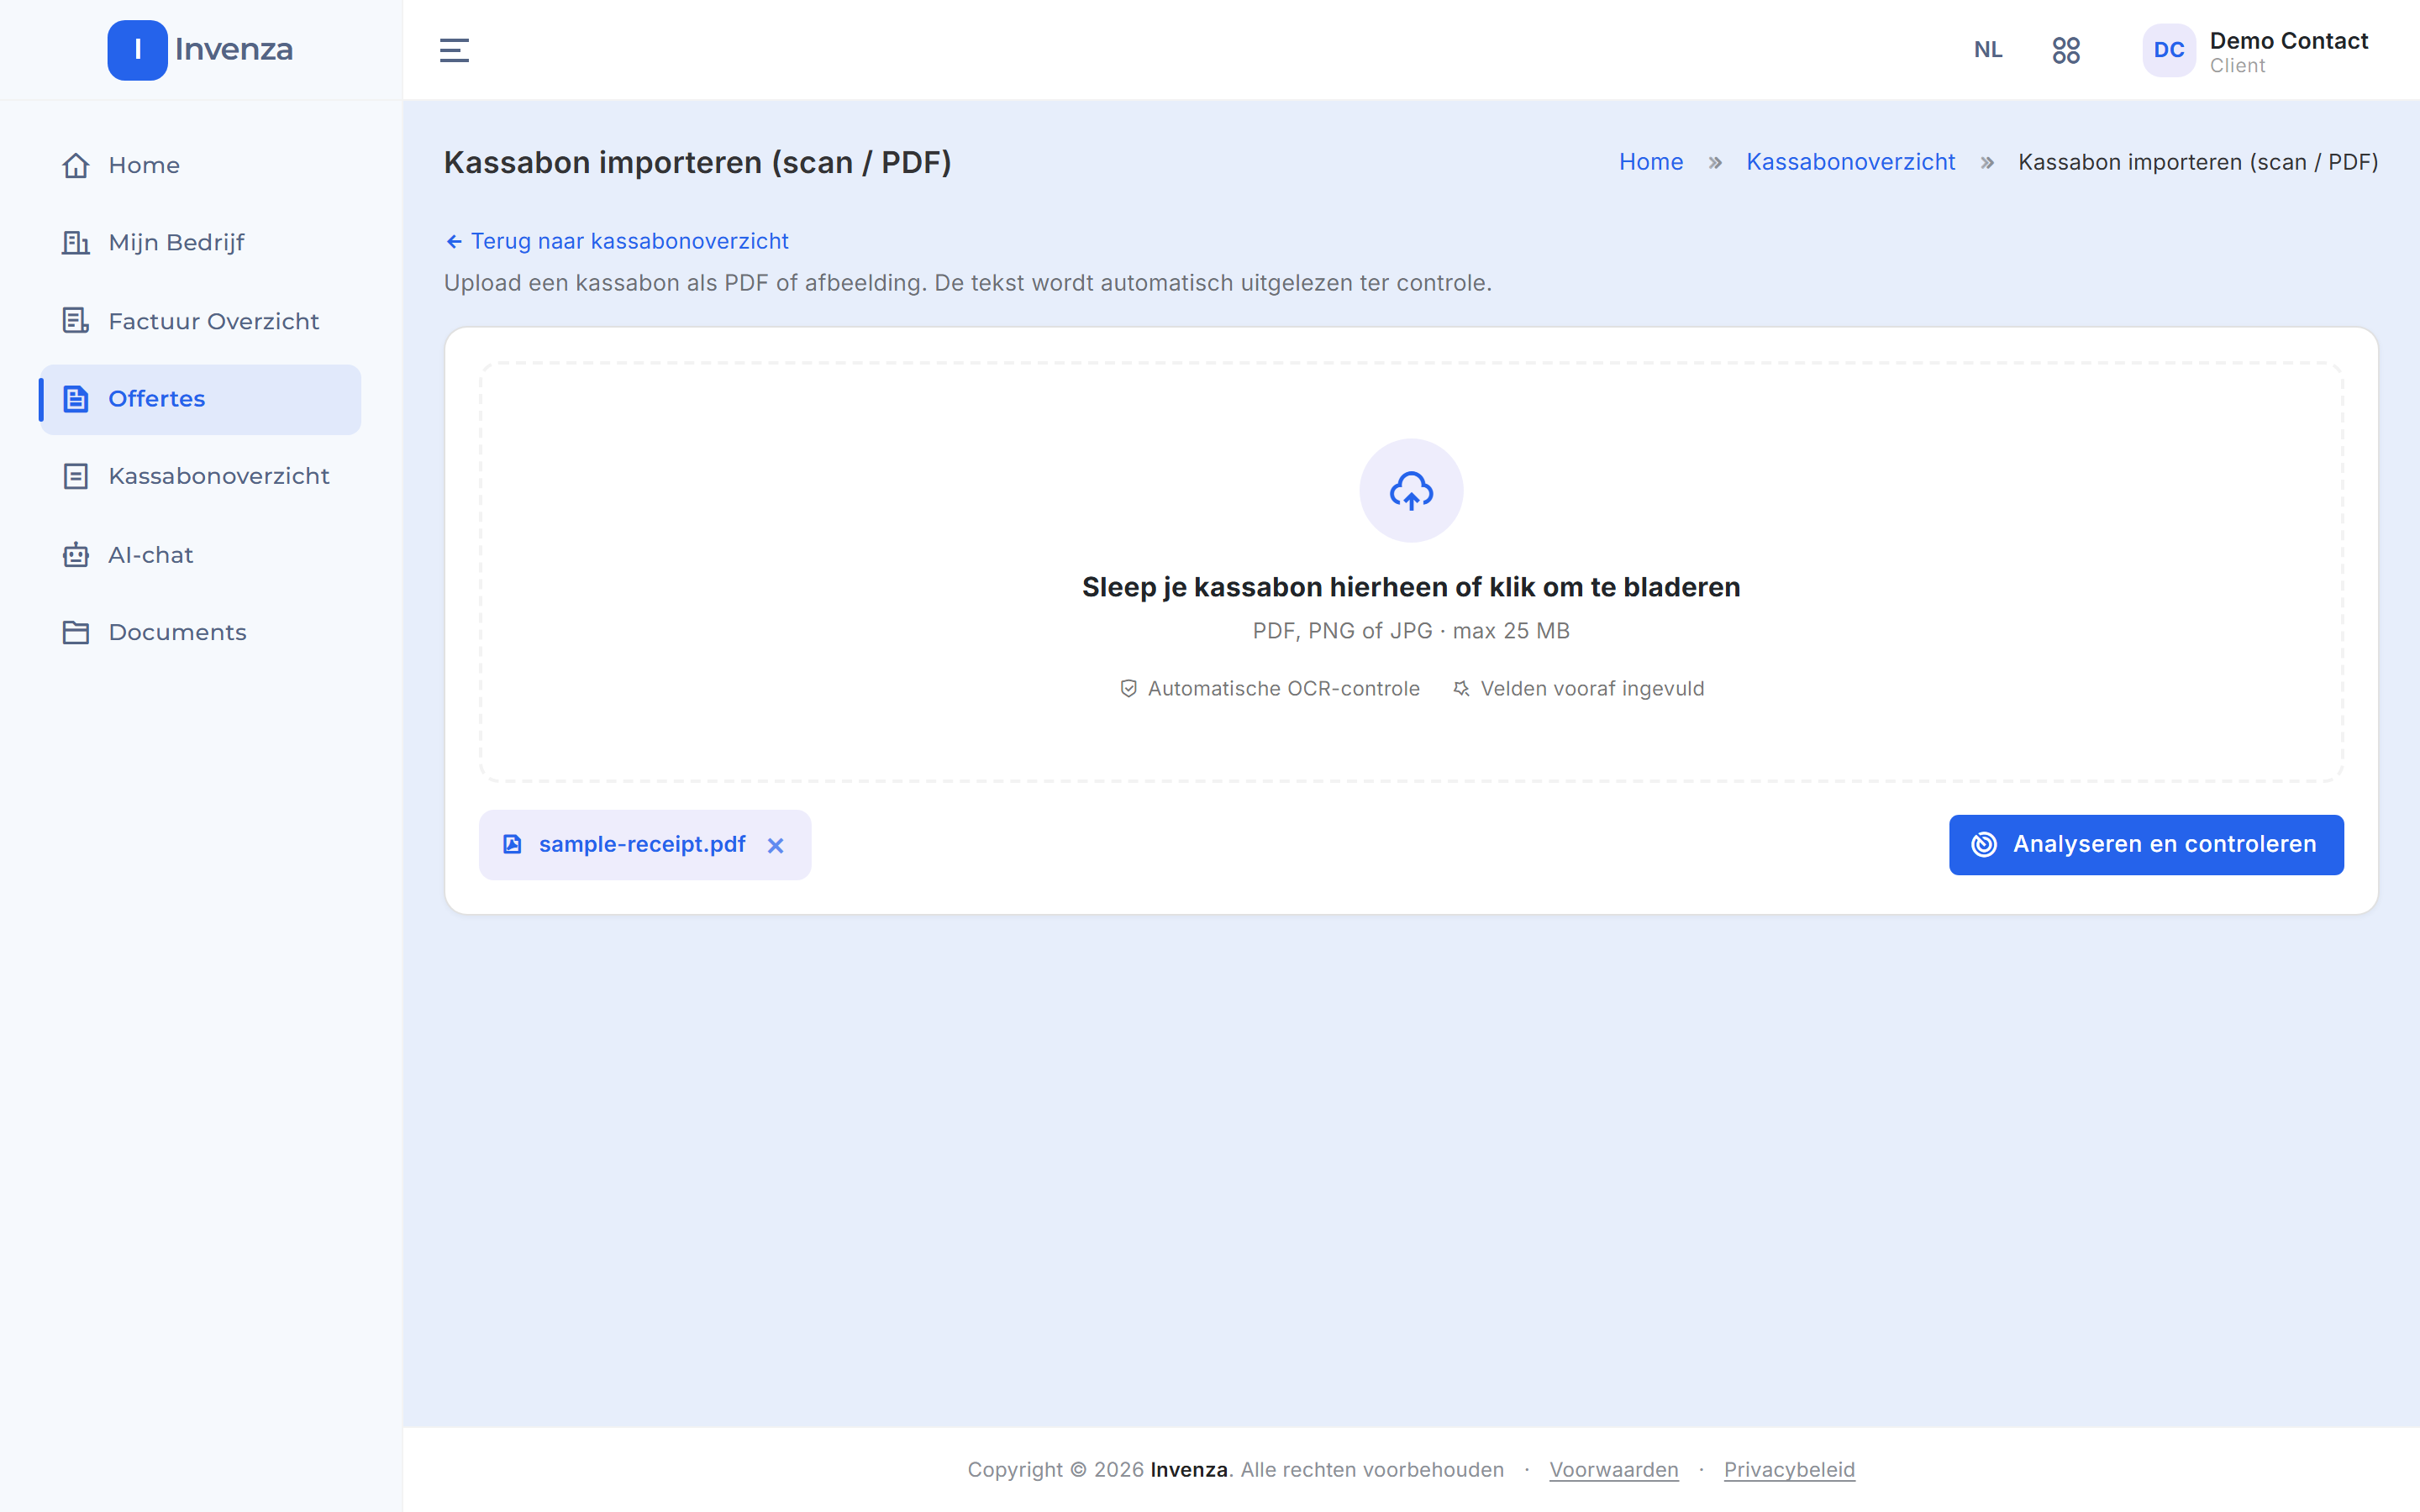This screenshot has width=2420, height=1512.
Task: Click the shield icon beside OCR-controle
Action: coord(1128,689)
